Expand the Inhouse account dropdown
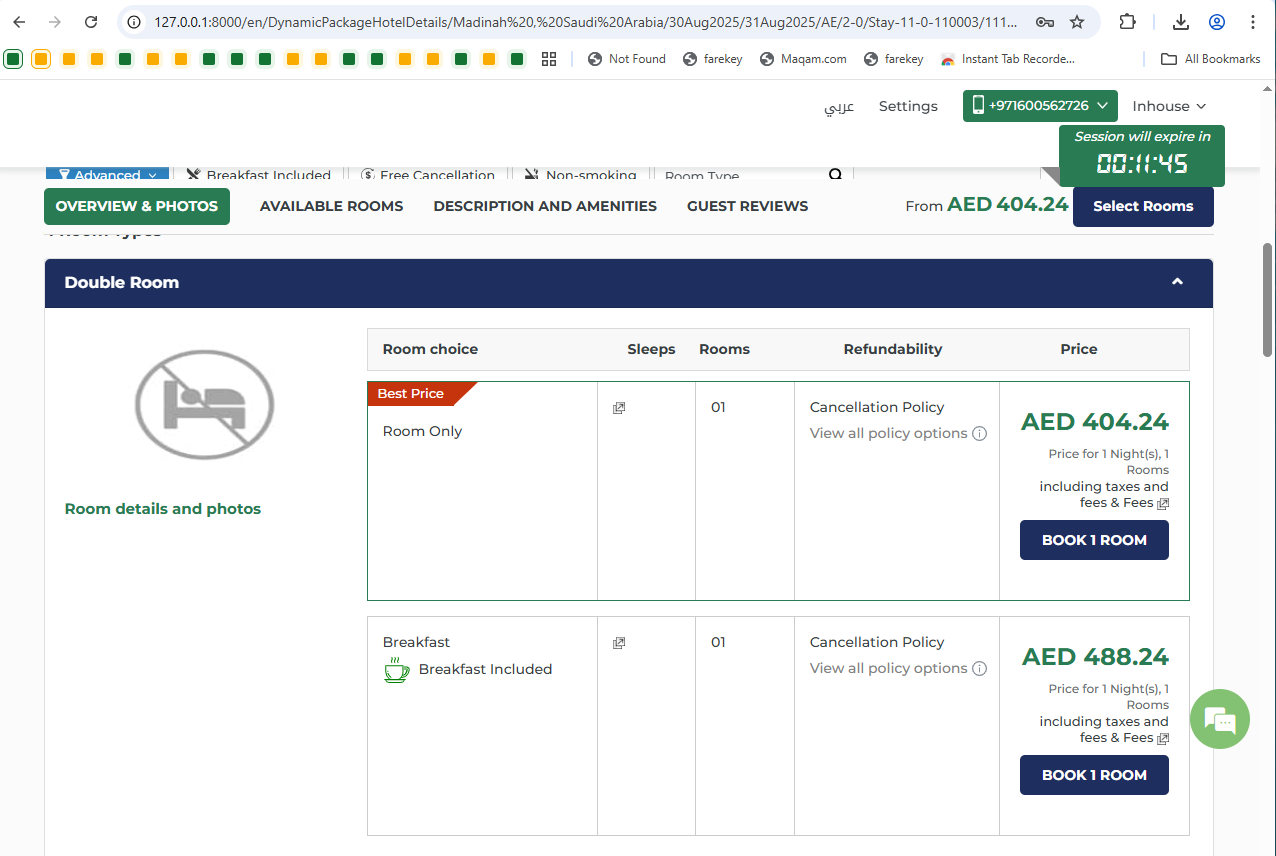 (x=1168, y=106)
